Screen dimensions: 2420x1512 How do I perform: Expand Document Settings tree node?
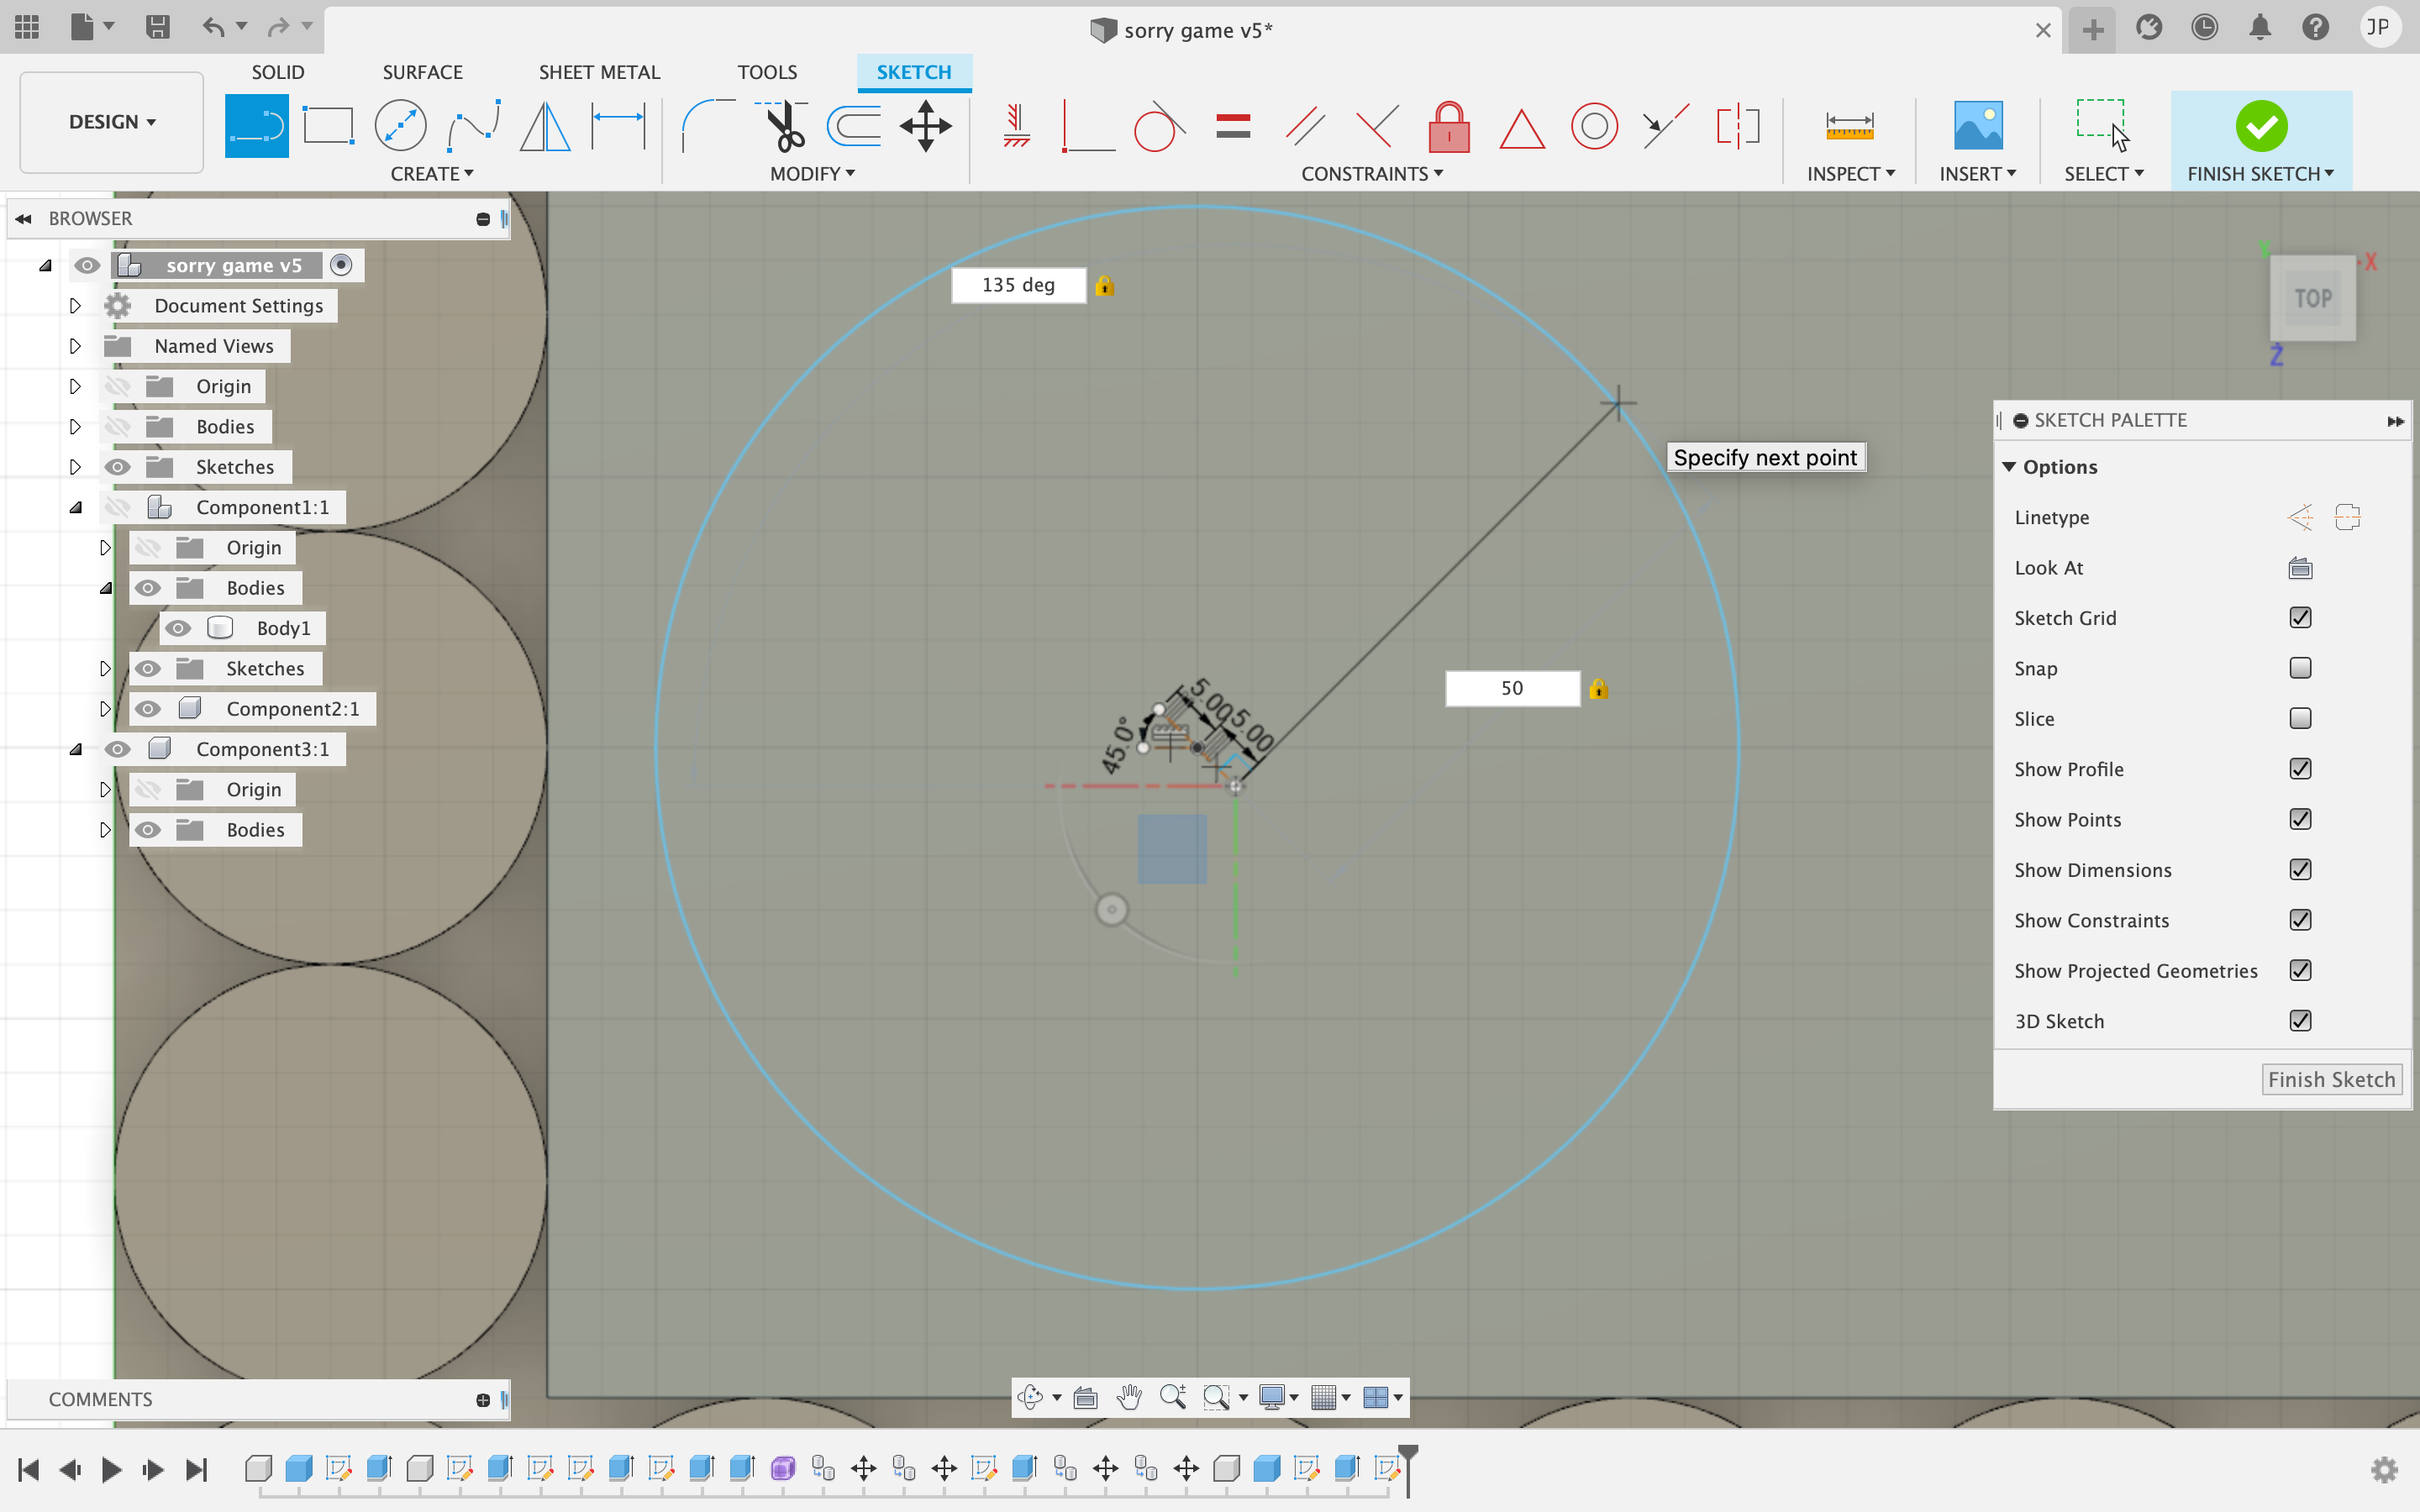[x=75, y=306]
